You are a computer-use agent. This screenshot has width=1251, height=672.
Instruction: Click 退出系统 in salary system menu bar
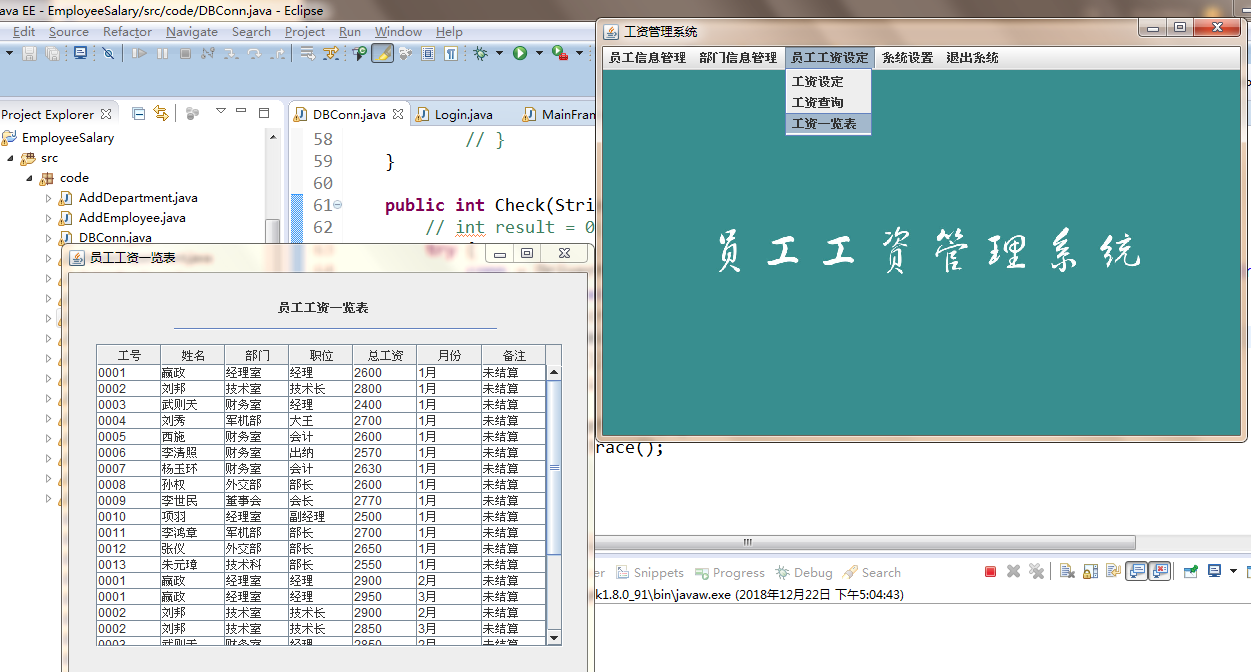click(973, 58)
